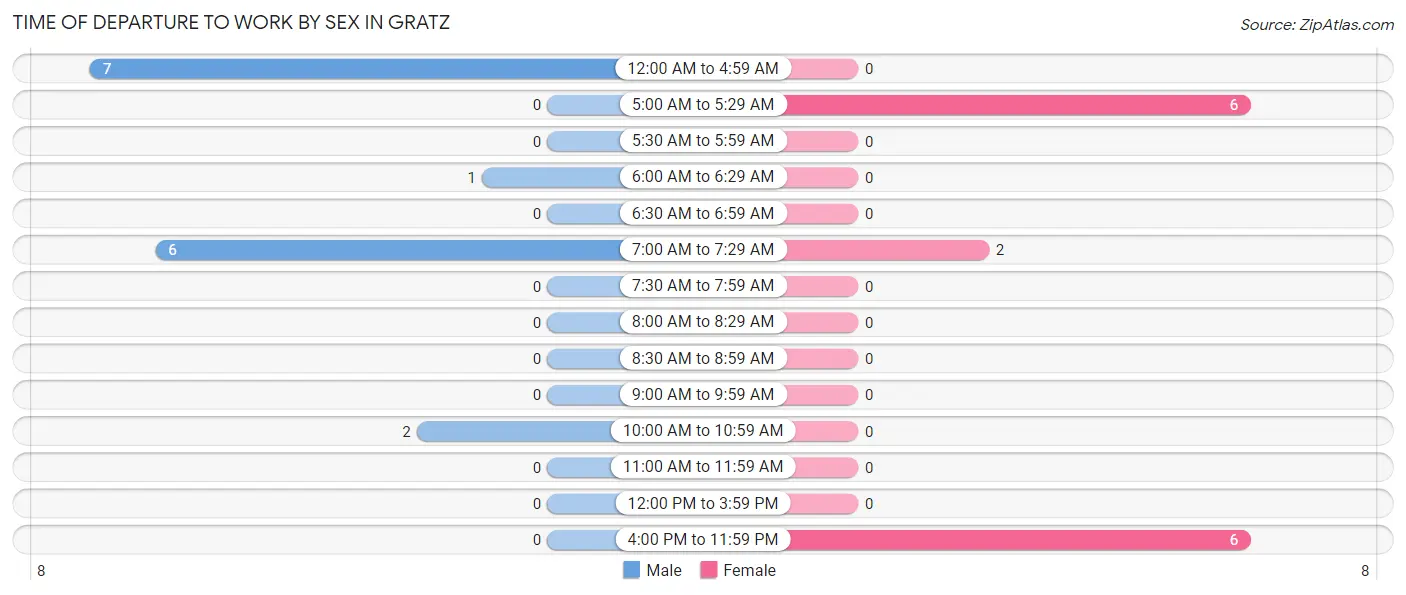Click the Female legend label

pyautogui.click(x=749, y=570)
